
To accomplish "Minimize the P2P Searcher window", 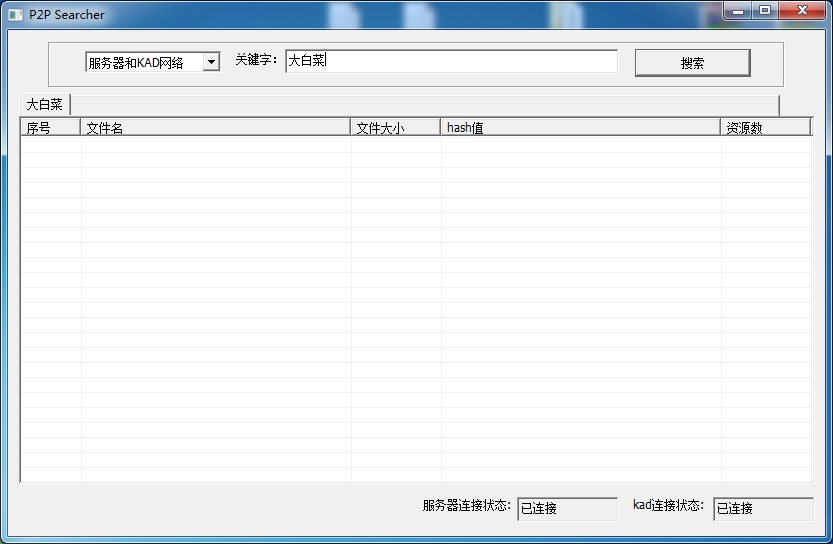I will pyautogui.click(x=739, y=11).
